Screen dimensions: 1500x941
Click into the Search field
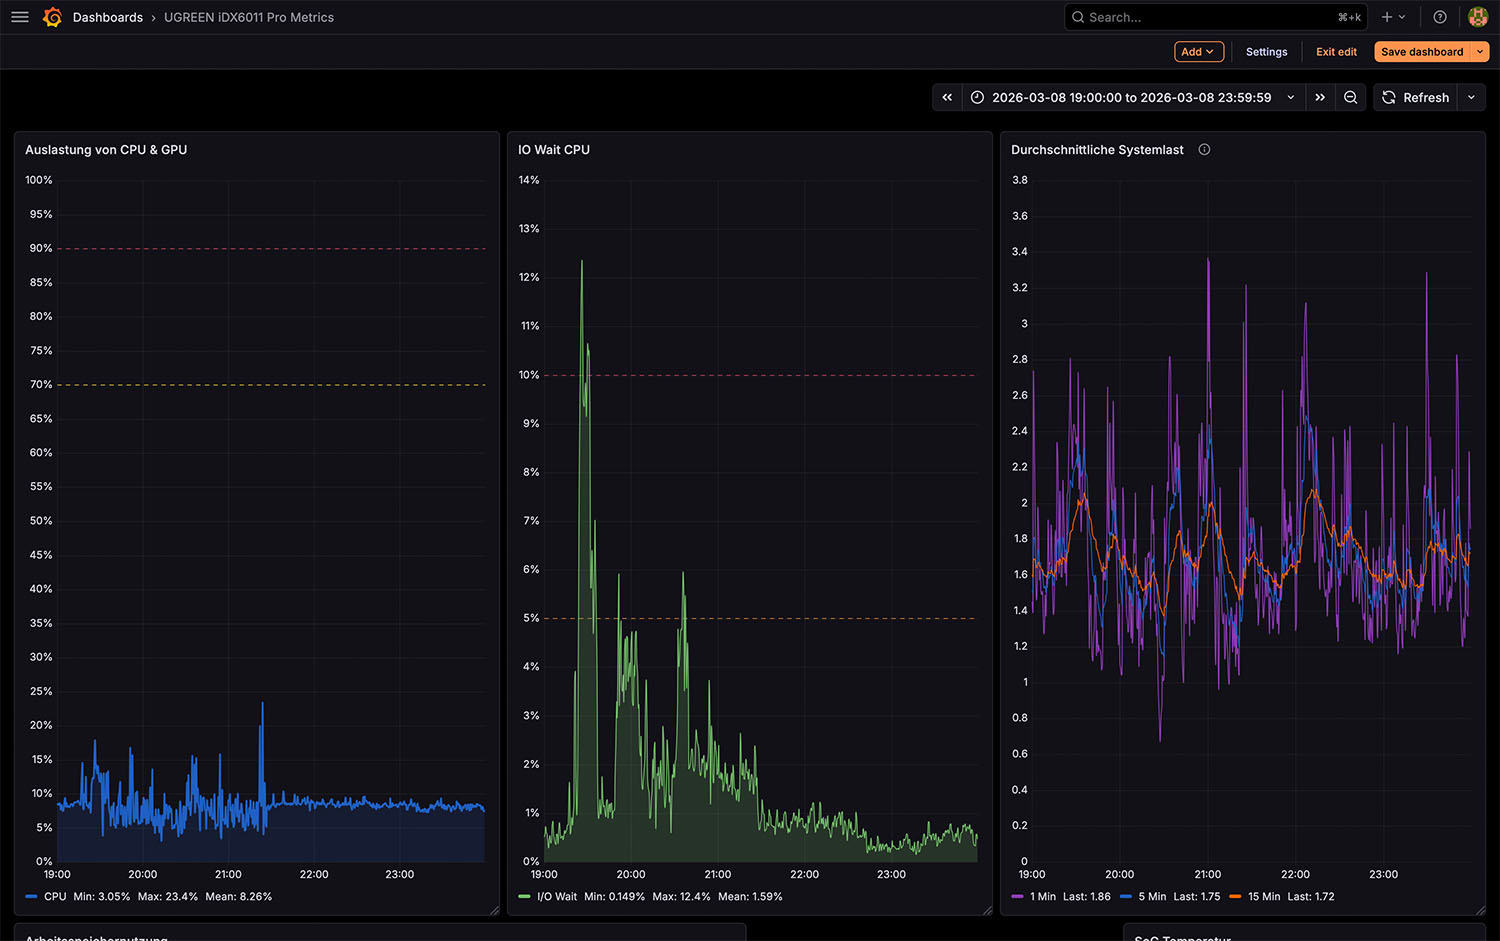click(x=1200, y=17)
